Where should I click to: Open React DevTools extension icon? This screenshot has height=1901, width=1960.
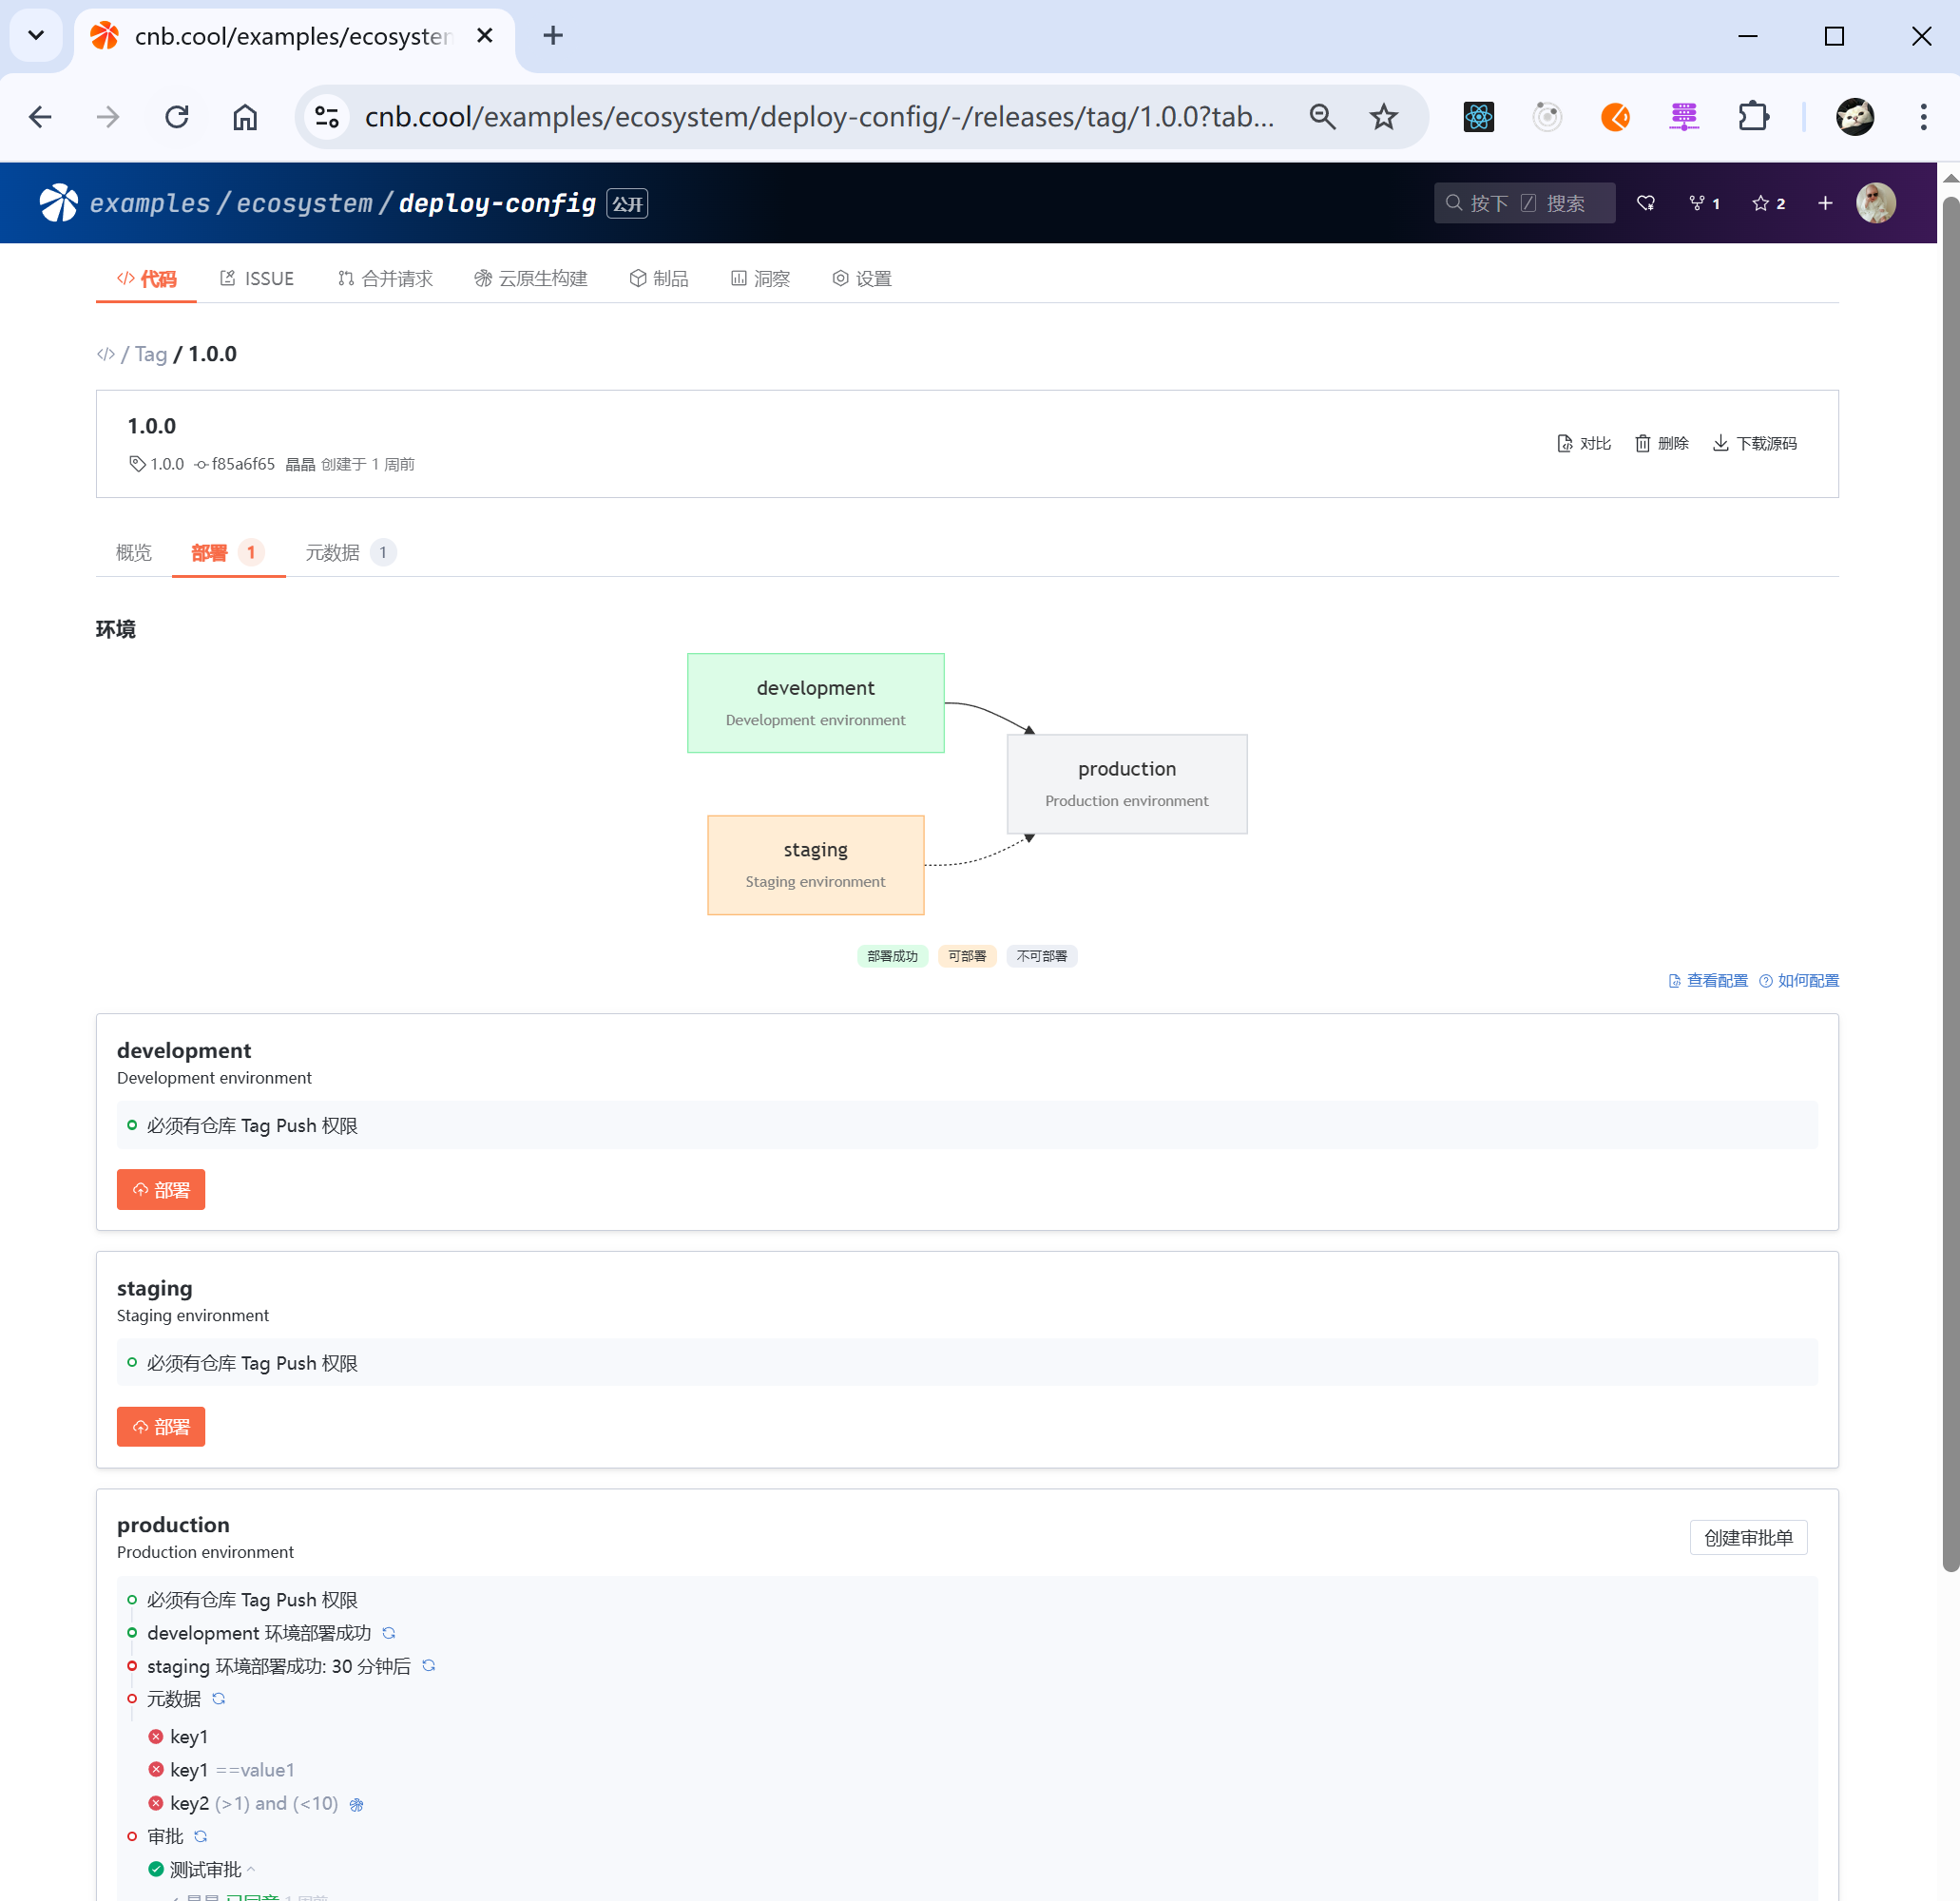(1479, 117)
